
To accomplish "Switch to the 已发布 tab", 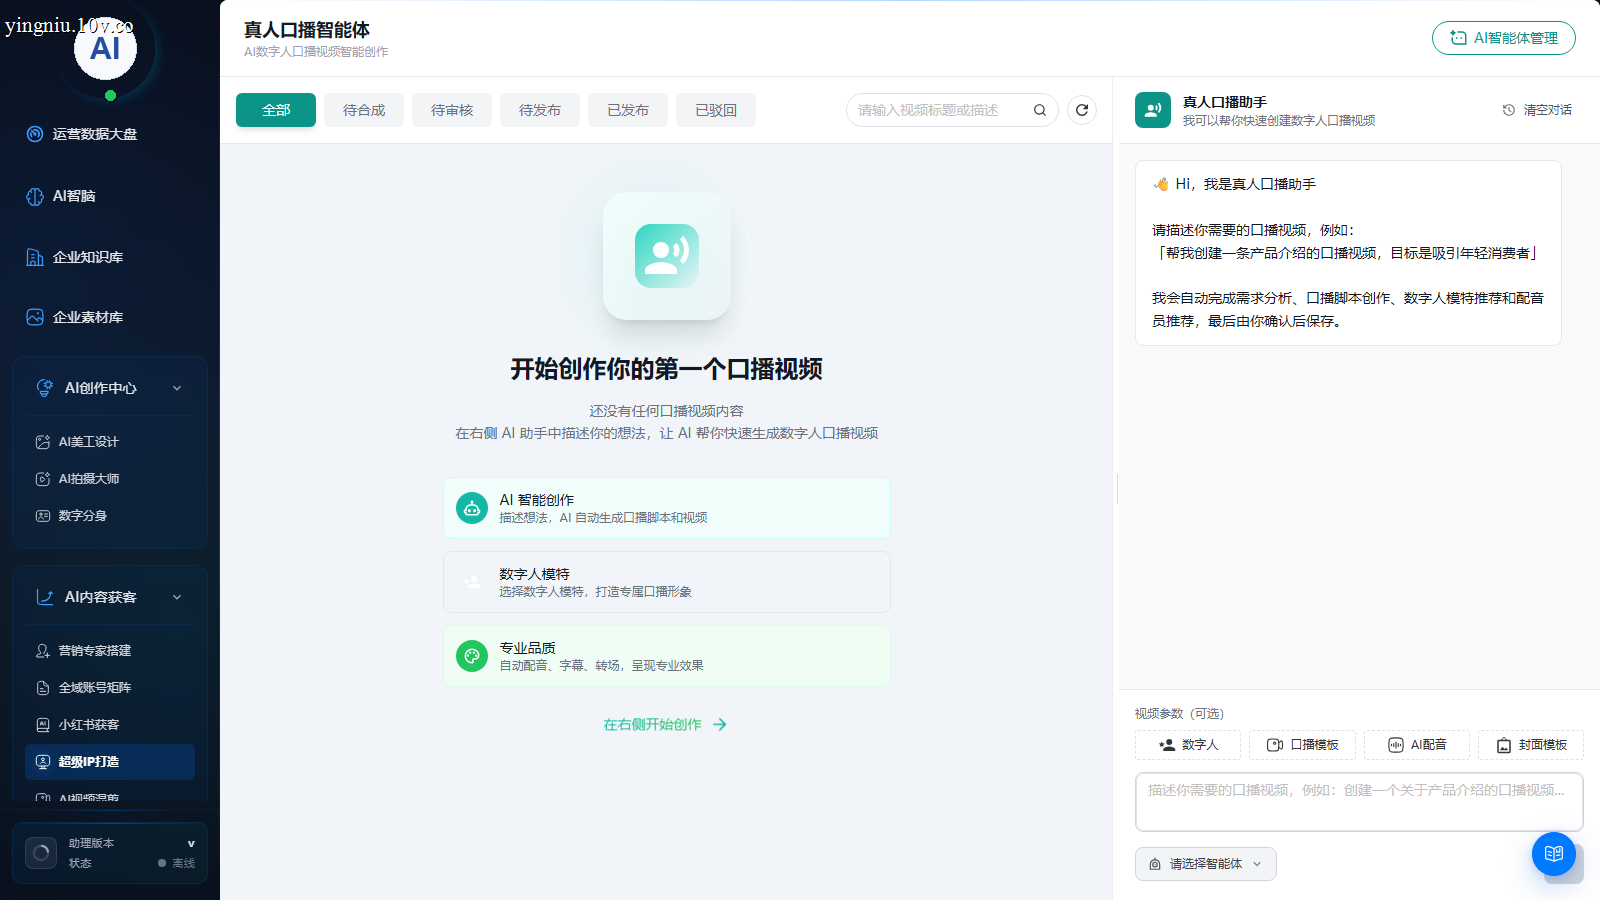I will 628,110.
